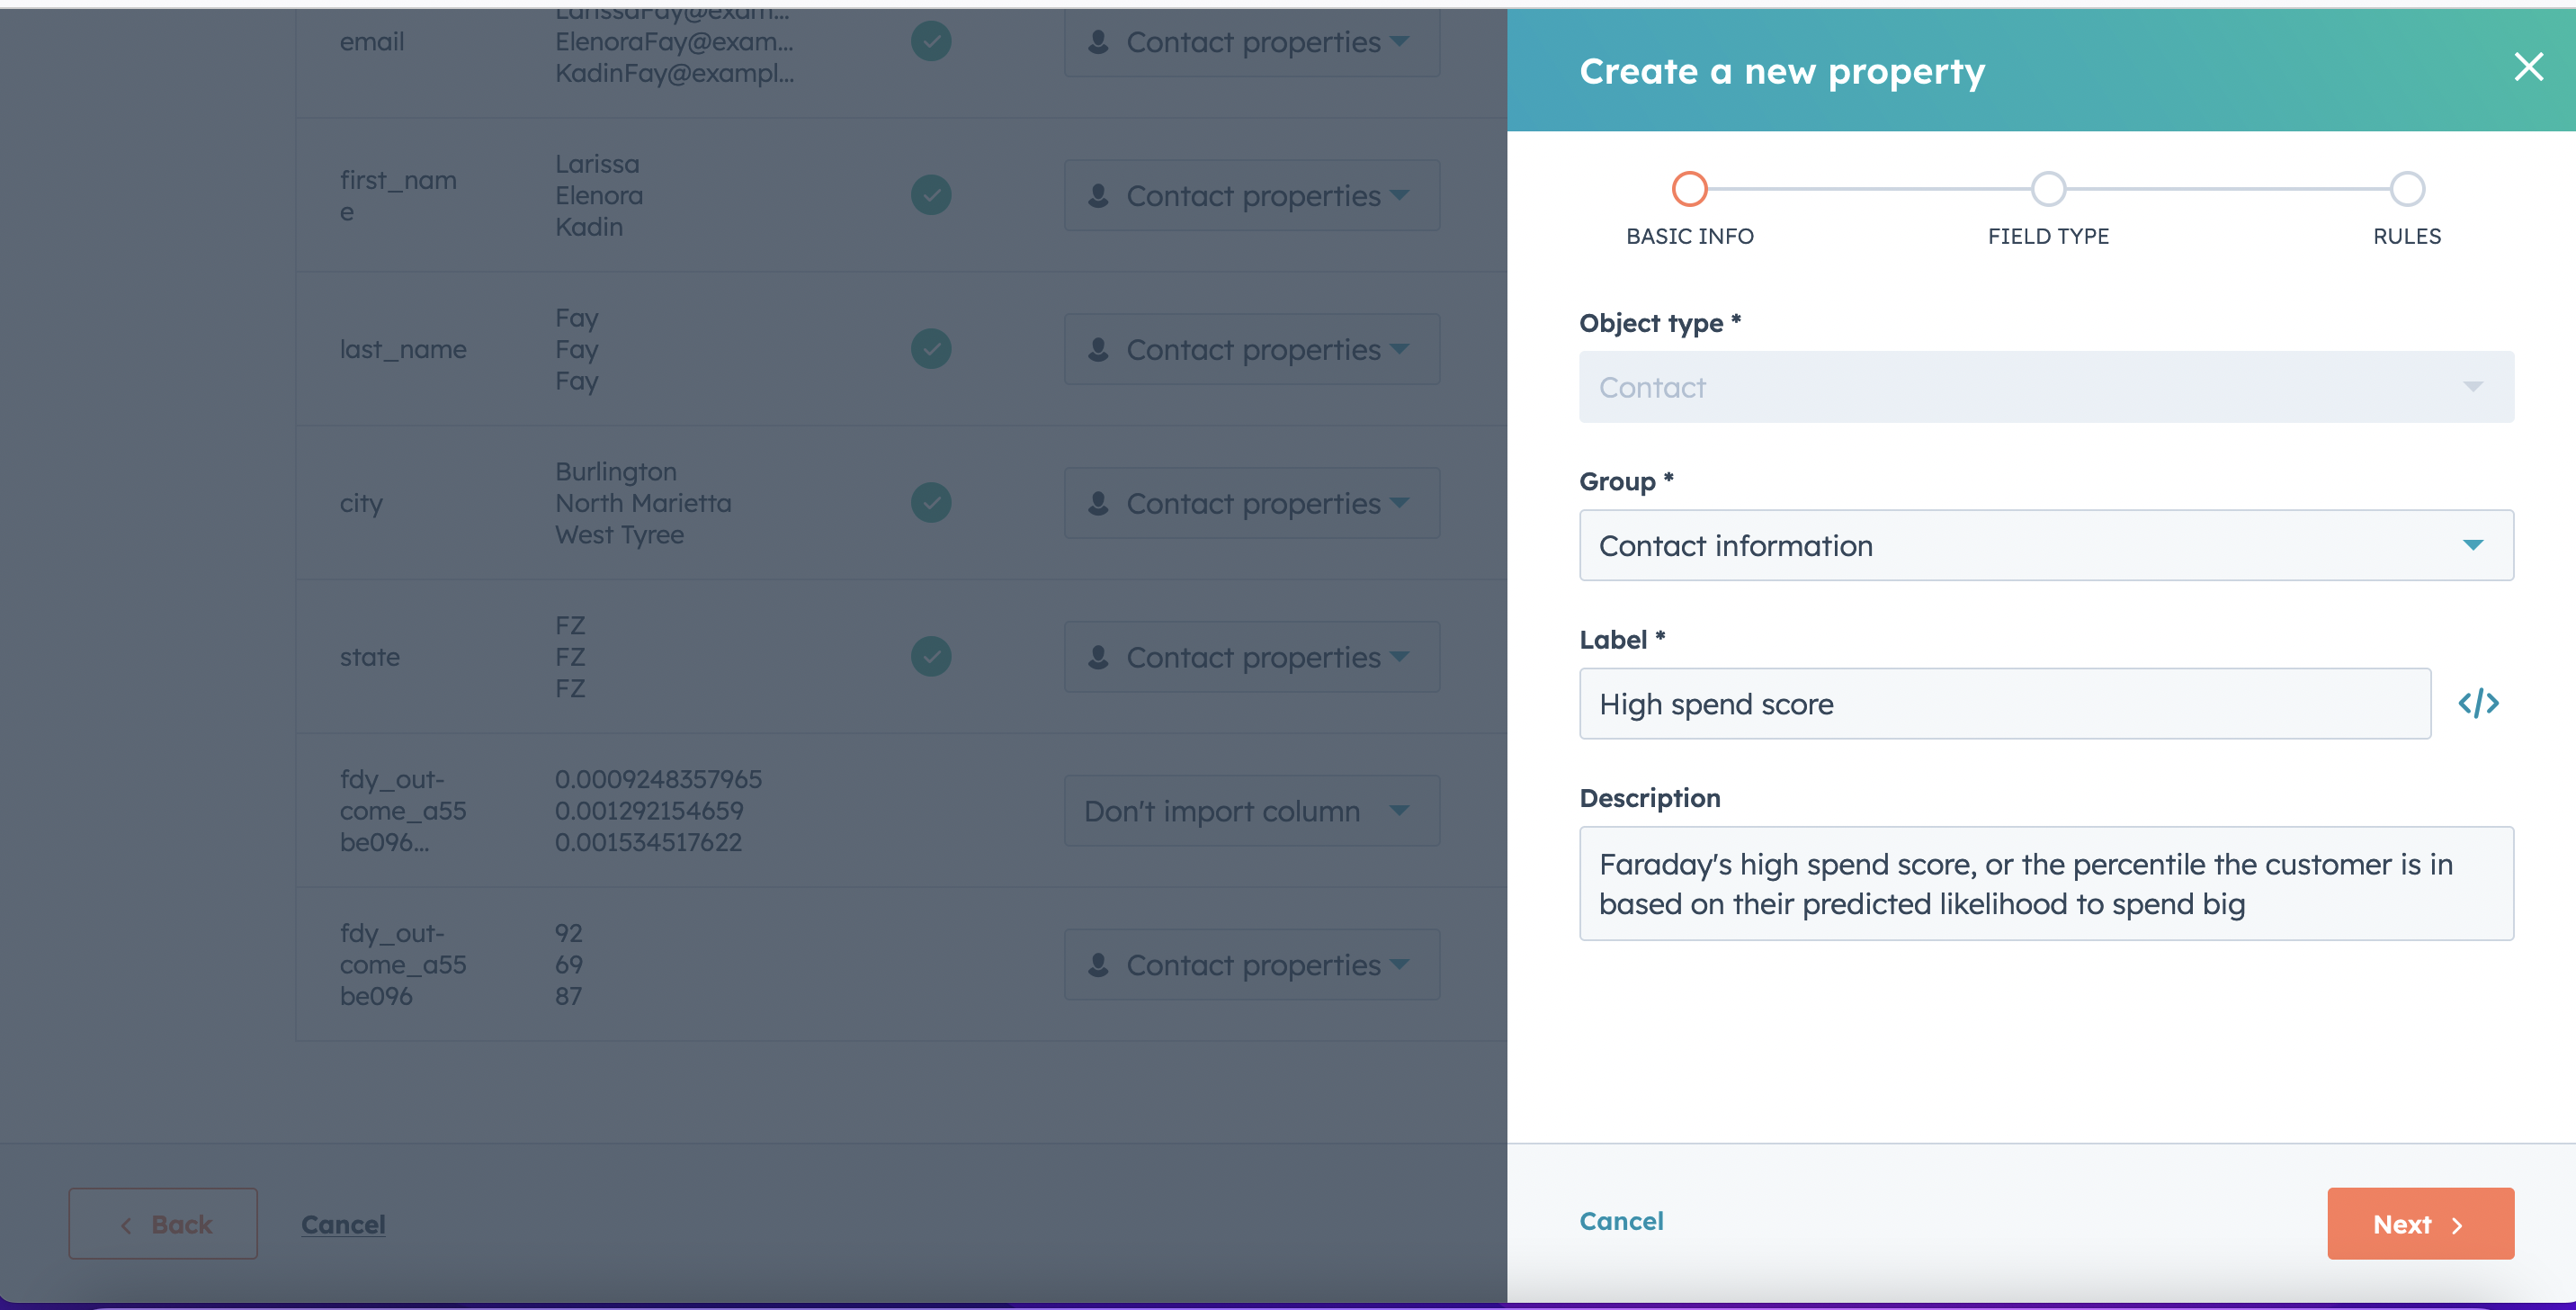Image resolution: width=2576 pixels, height=1310 pixels.
Task: Click the checkmark icon on last_name row
Action: point(930,347)
